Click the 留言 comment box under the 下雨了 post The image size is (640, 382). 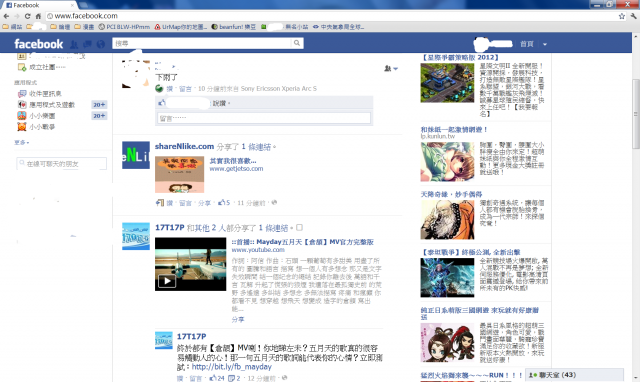[264, 118]
